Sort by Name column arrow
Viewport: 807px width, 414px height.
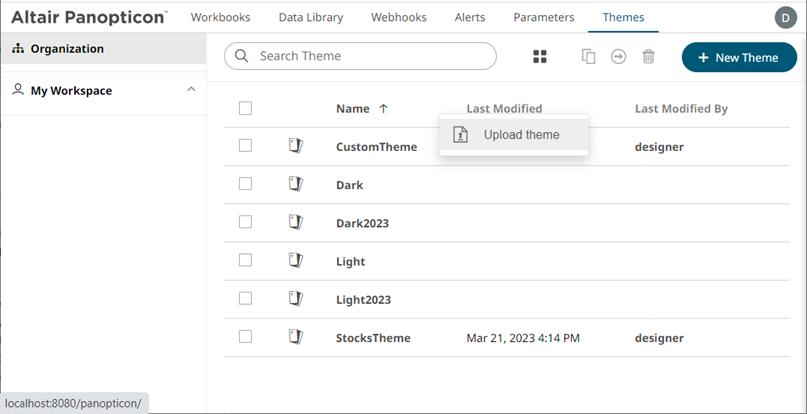coord(383,109)
